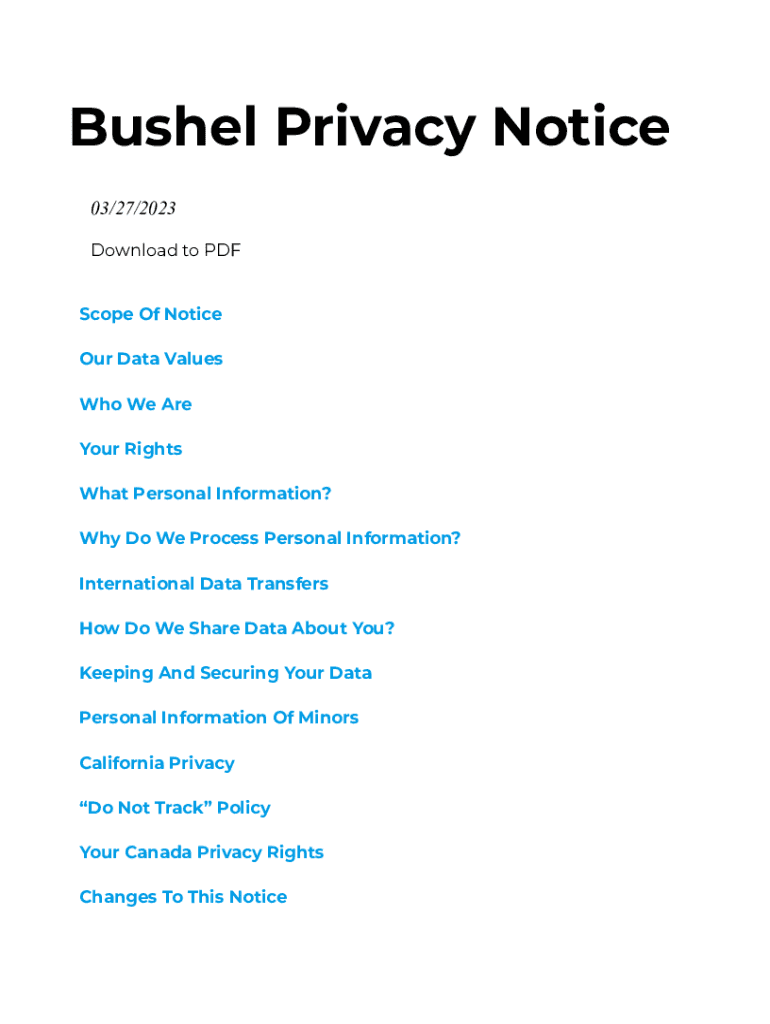Image resolution: width=770 pixels, height=1024 pixels.
Task: Jump to Our Data Values section
Action: [x=151, y=359]
